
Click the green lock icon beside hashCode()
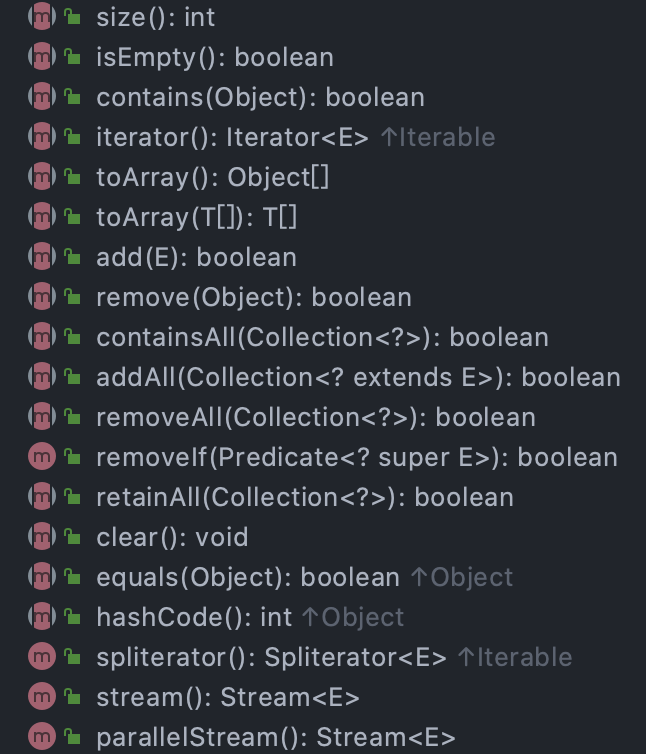click(72, 617)
